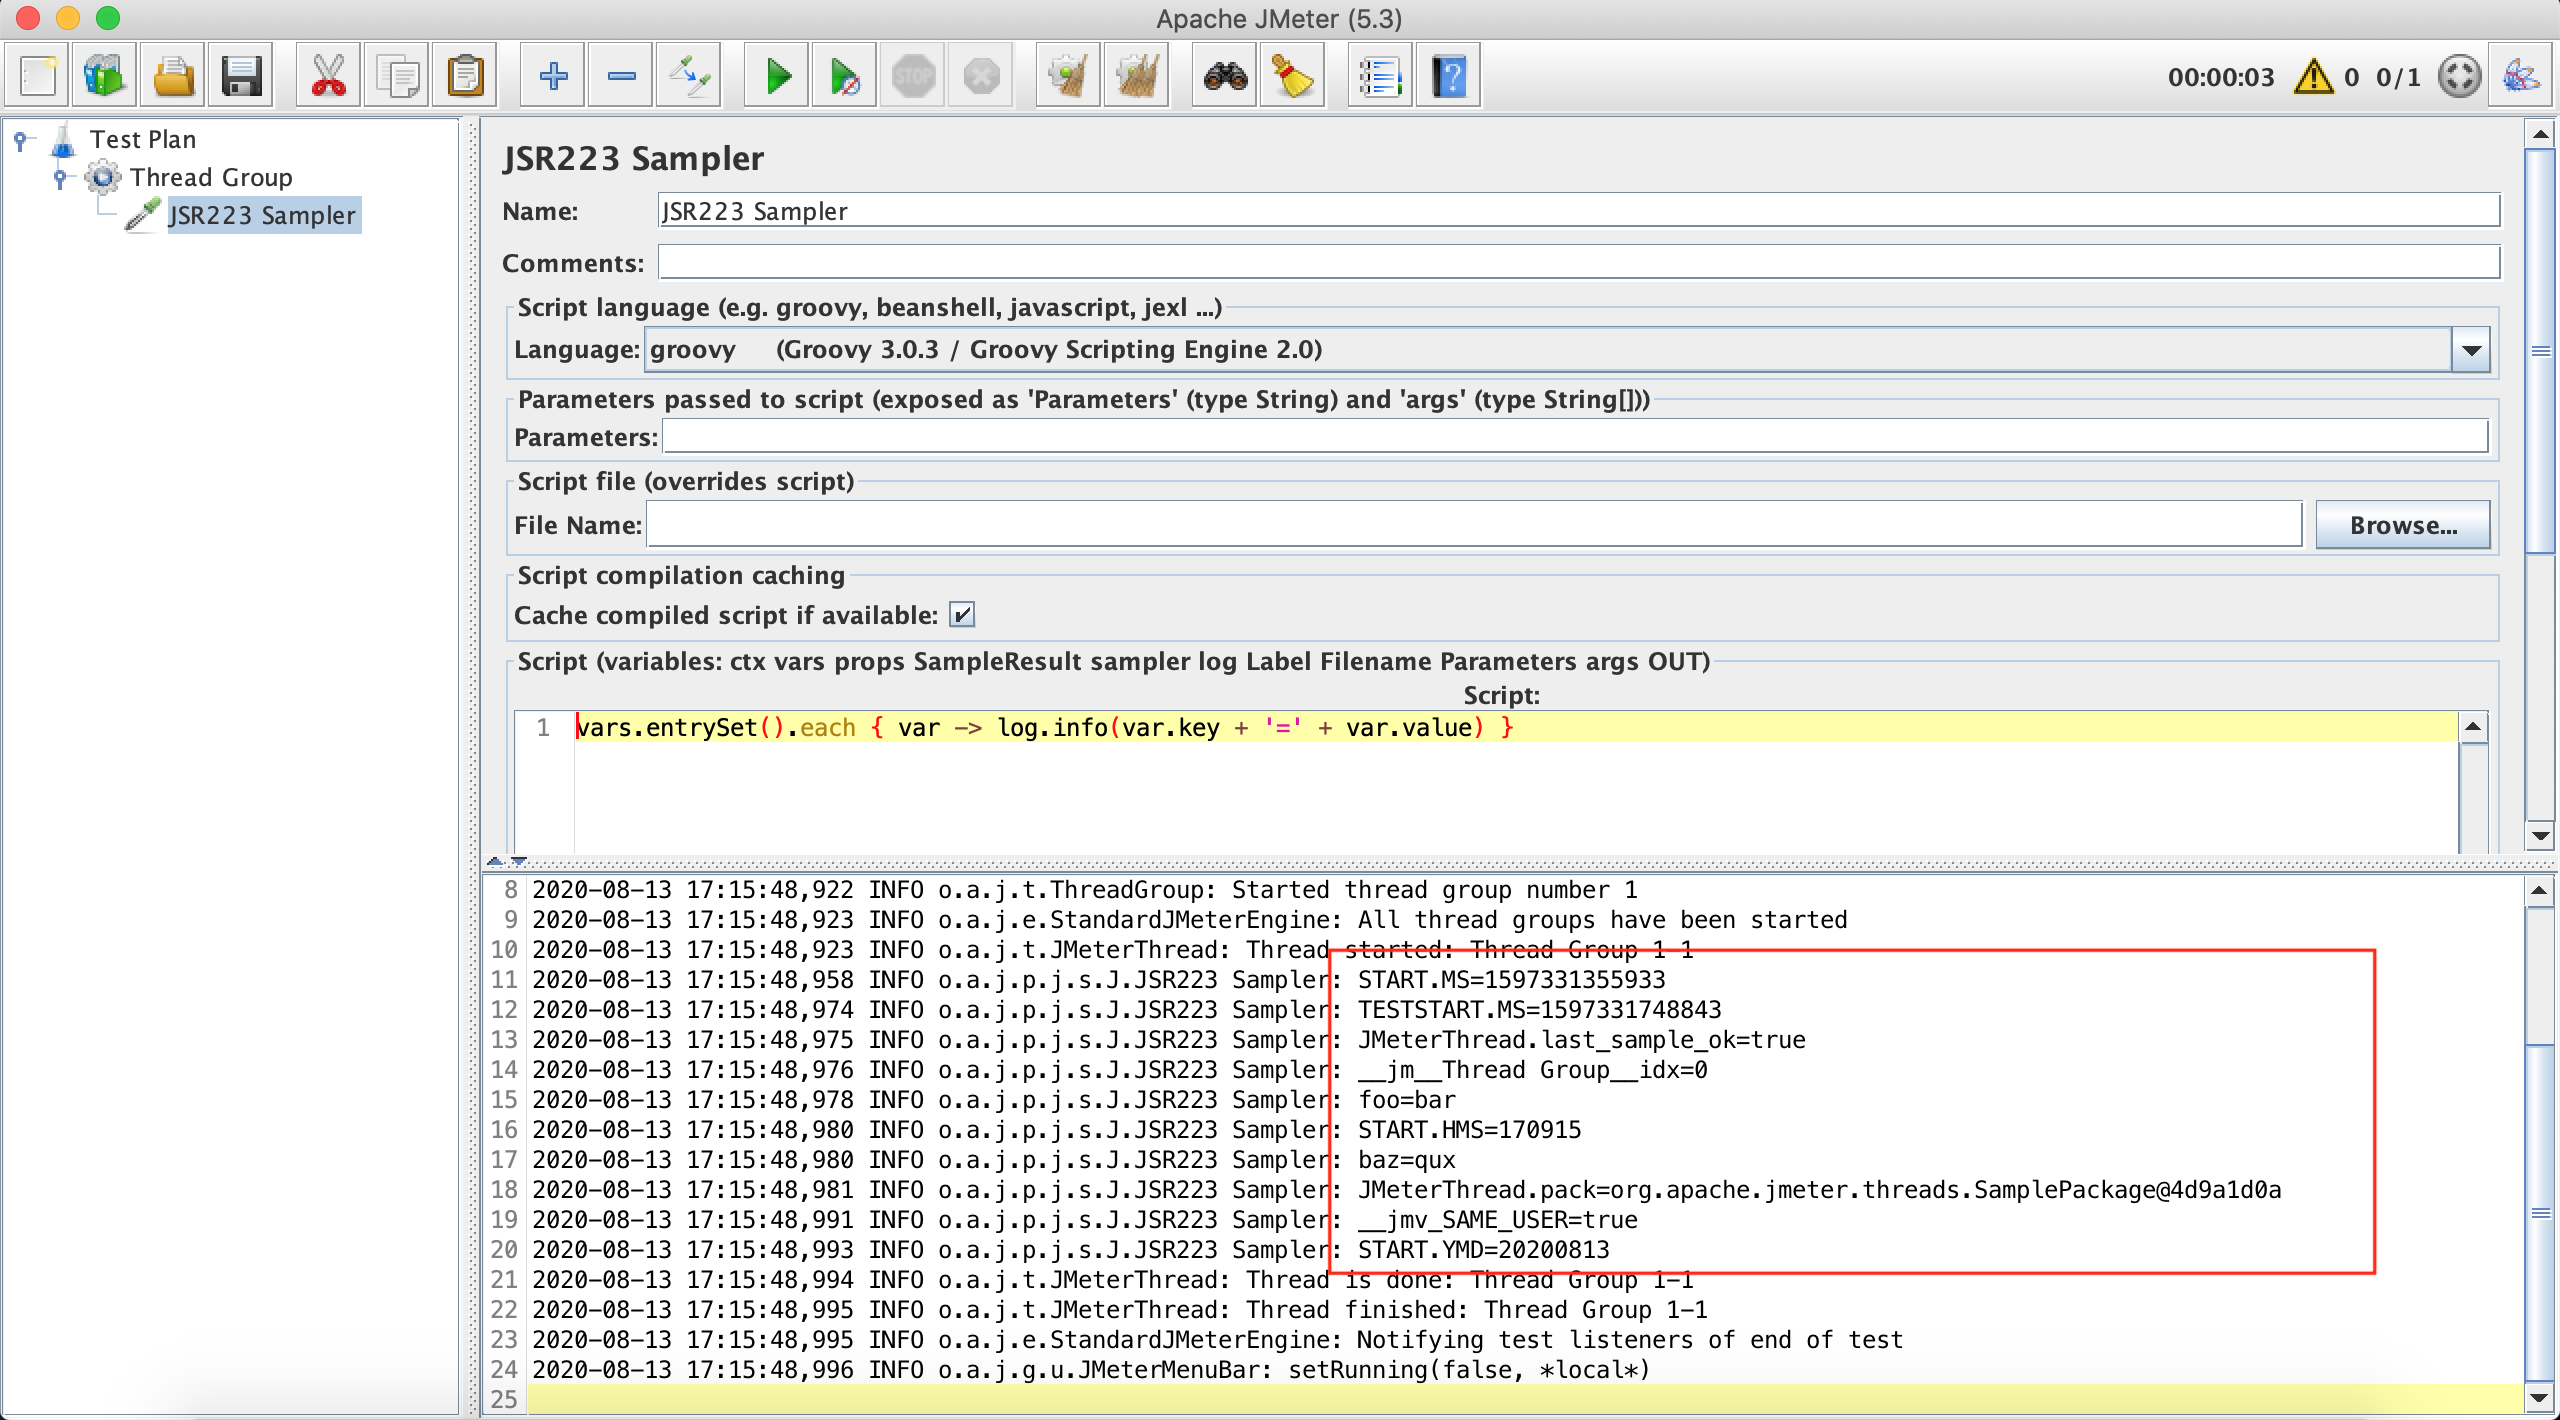
Task: Click elapsed time 00:00:03 display
Action: [x=2221, y=77]
